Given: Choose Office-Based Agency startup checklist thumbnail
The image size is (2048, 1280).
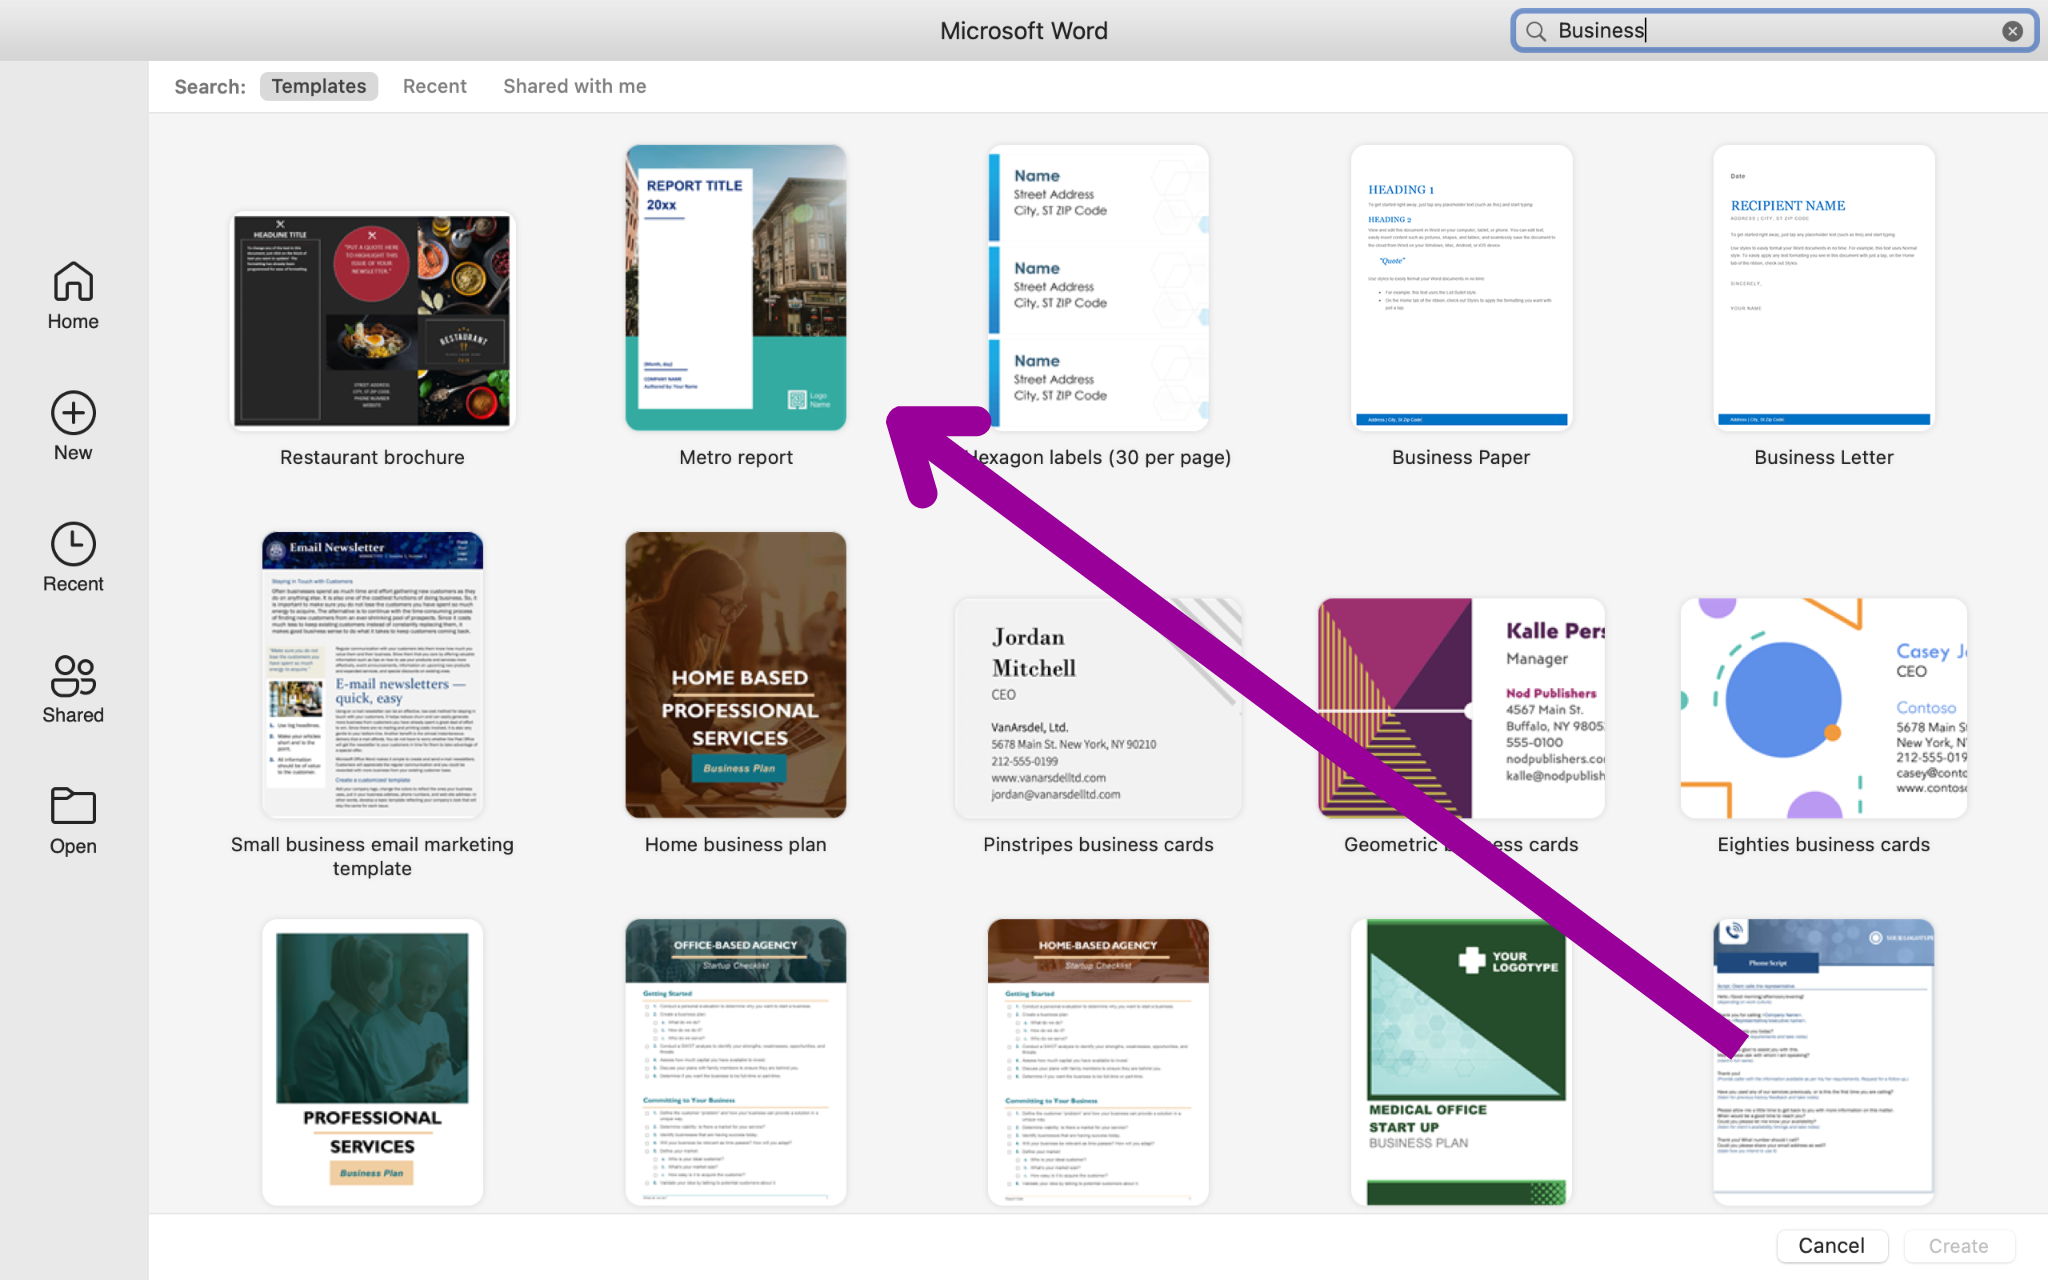Looking at the screenshot, I should (x=736, y=1062).
